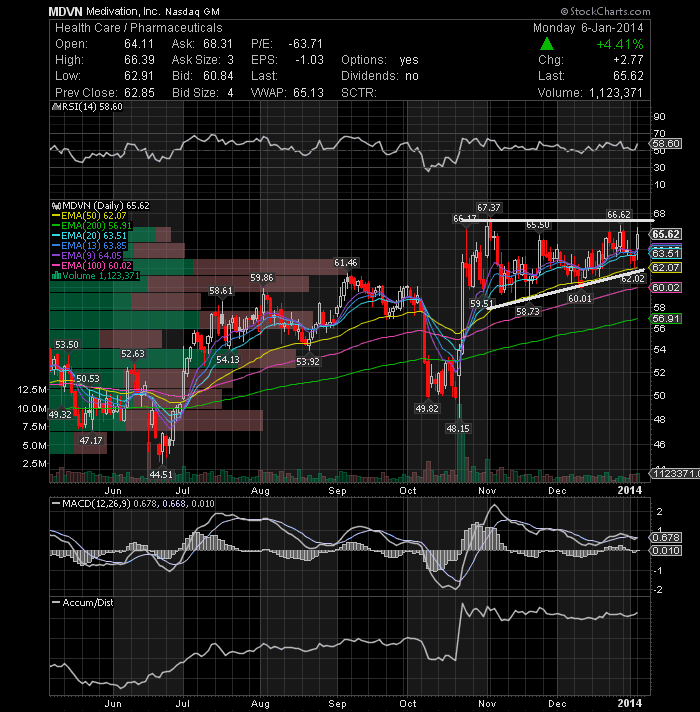Image resolution: width=700 pixels, height=712 pixels.
Task: Click Health Care / Pharmaceuticals sector text
Action: click(139, 28)
